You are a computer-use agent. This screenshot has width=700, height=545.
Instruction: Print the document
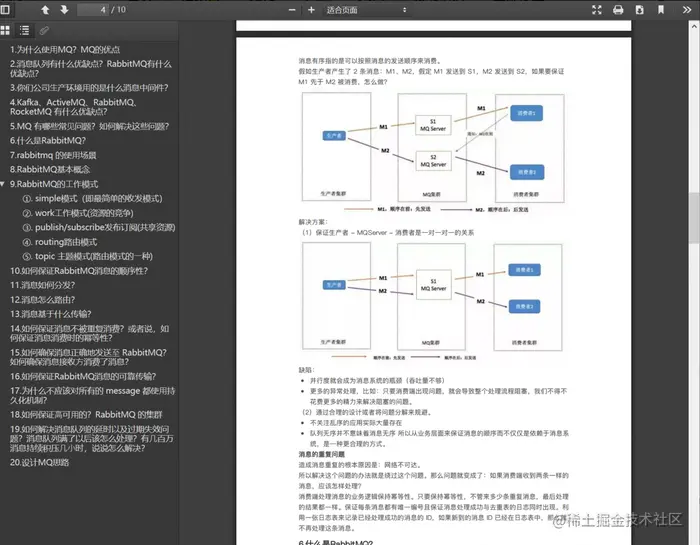pos(618,10)
